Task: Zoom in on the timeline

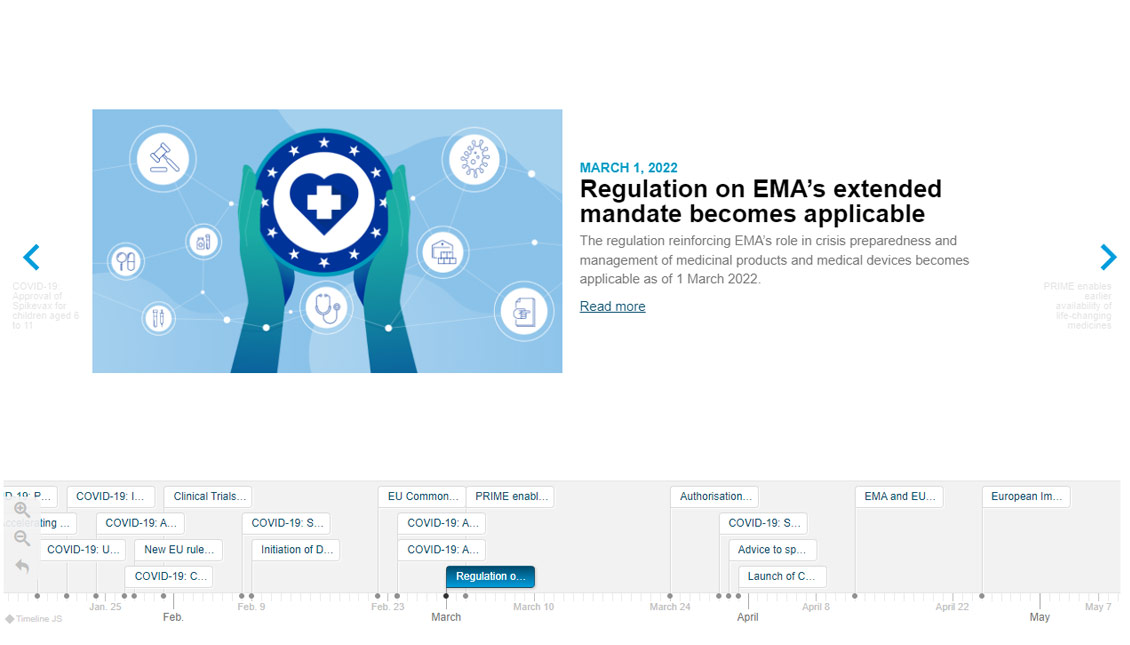Action: (x=22, y=510)
